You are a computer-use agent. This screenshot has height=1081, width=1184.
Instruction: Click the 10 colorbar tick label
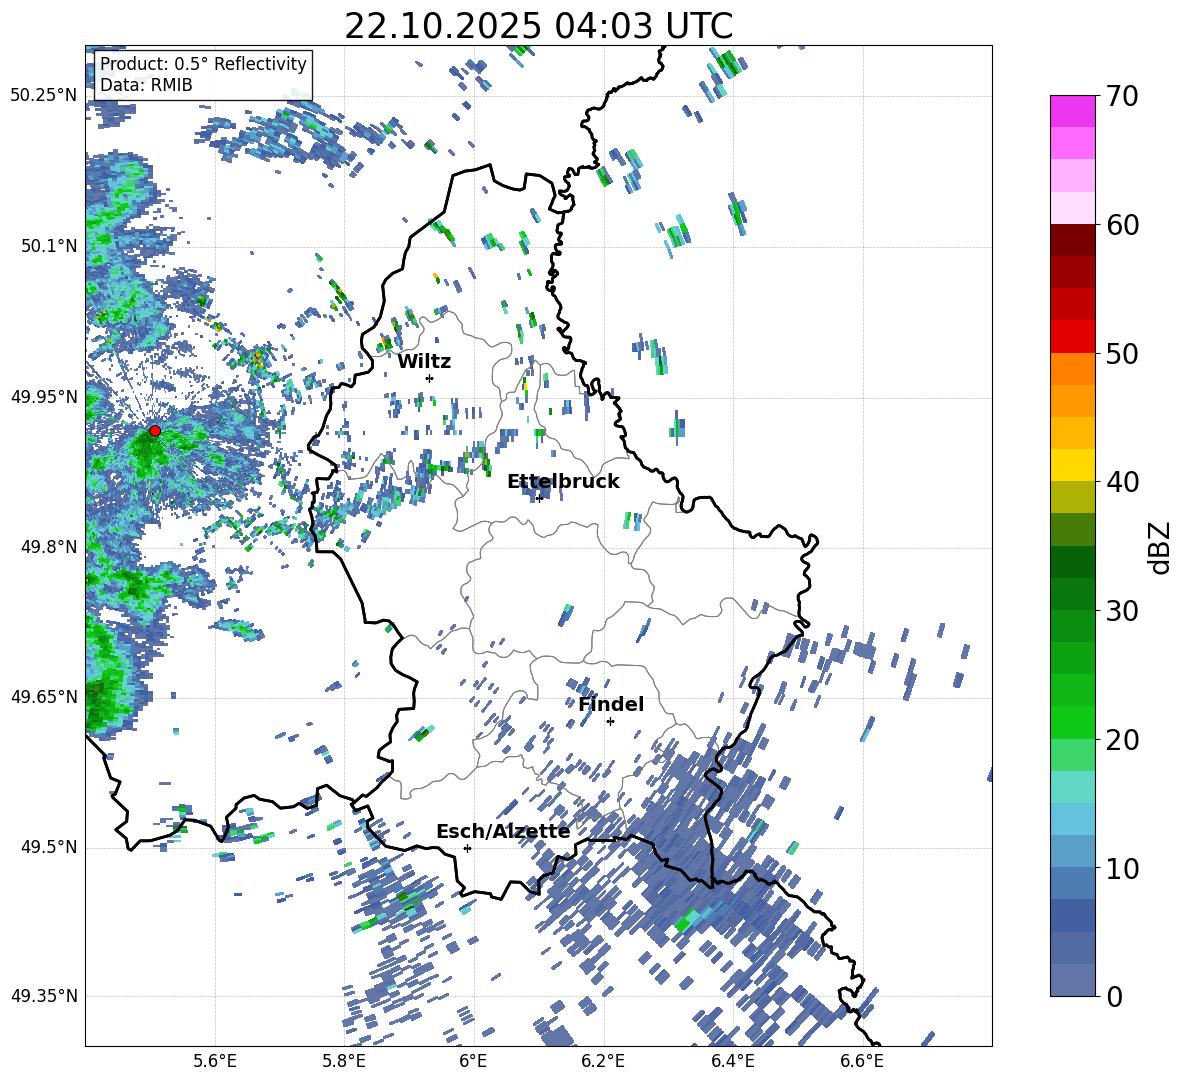click(1121, 868)
